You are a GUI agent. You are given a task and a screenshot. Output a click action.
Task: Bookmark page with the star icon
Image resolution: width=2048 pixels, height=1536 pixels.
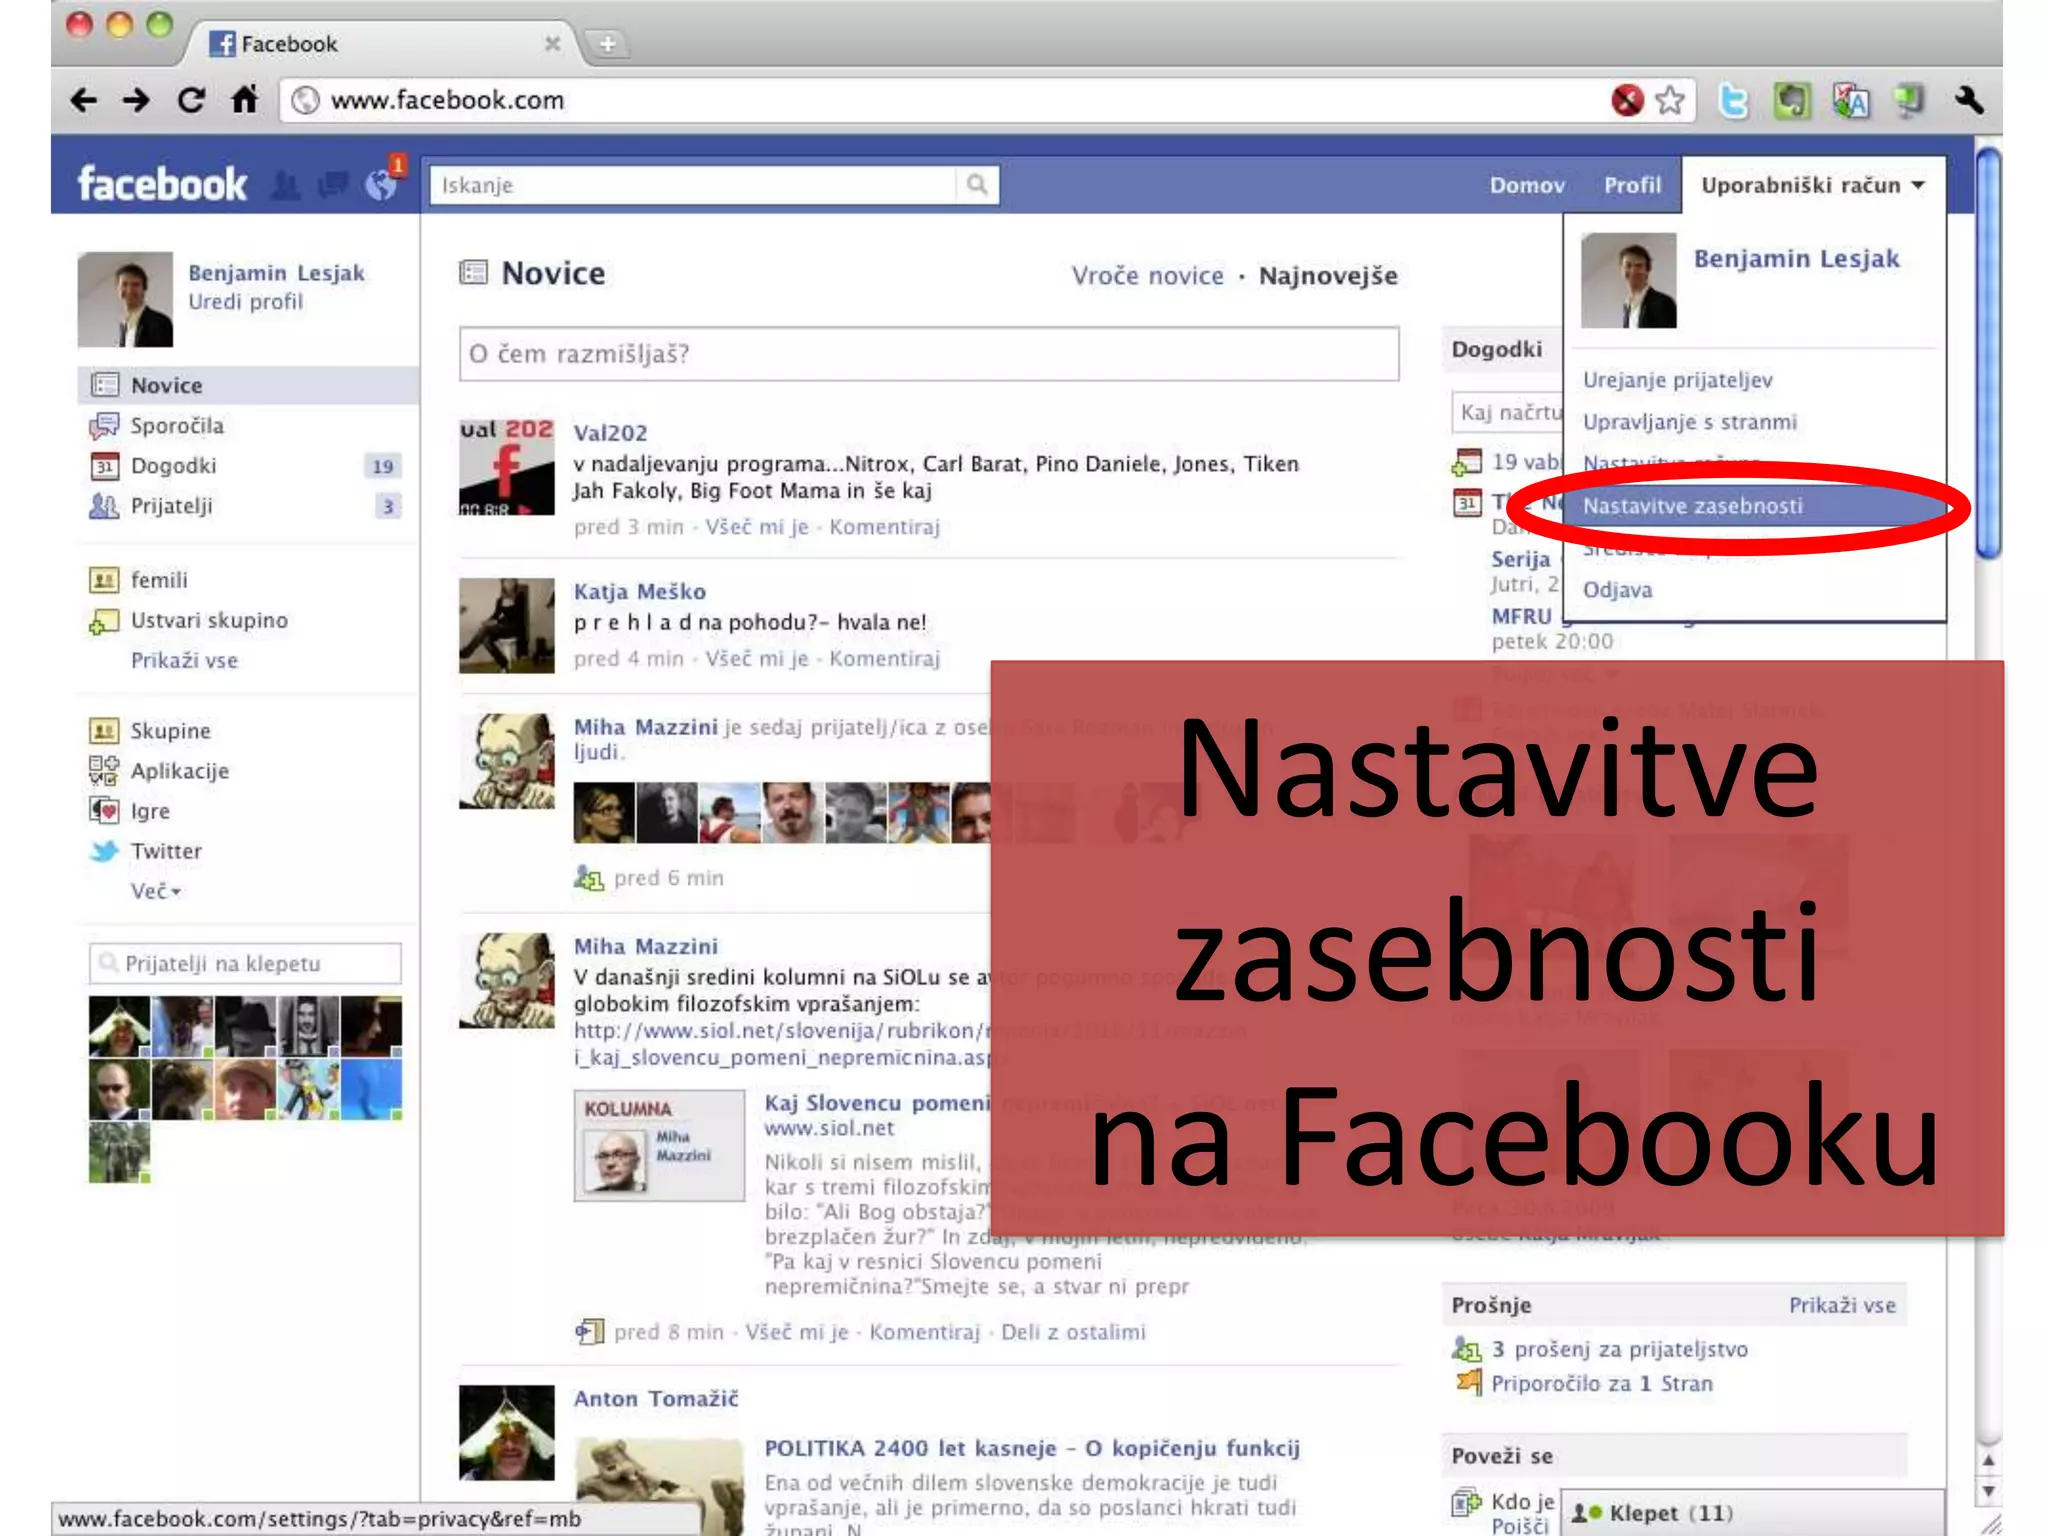coord(1670,100)
